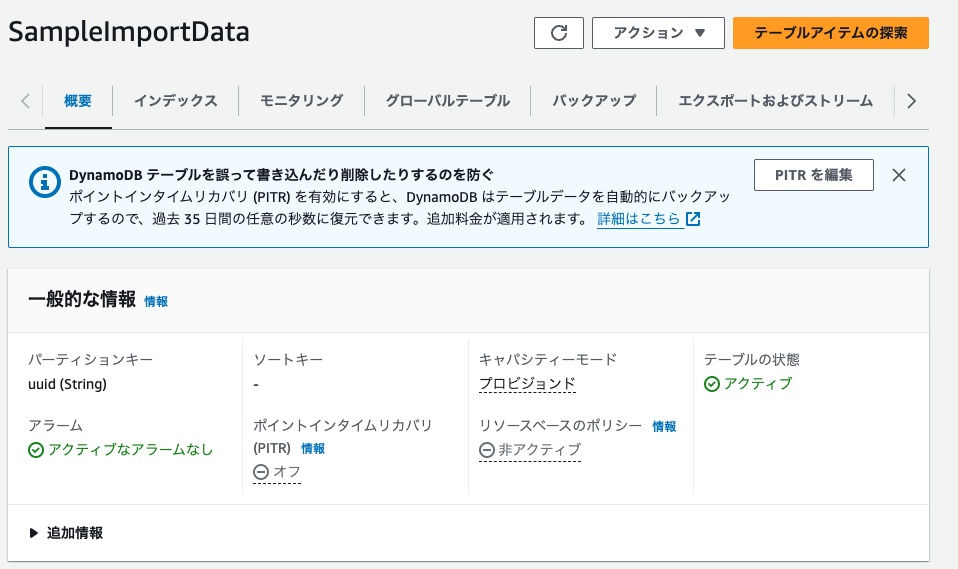Click the プロビジョンド capacity mode value
Viewport: 958px width, 569px height.
527,384
